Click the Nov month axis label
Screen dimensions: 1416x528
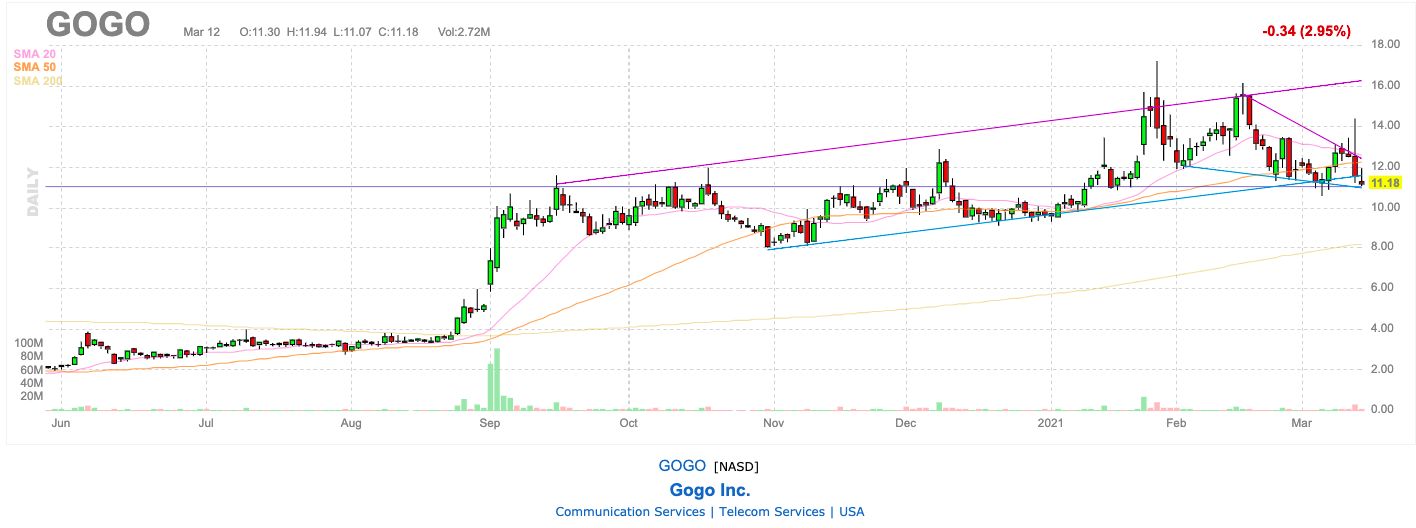pyautogui.click(x=773, y=424)
